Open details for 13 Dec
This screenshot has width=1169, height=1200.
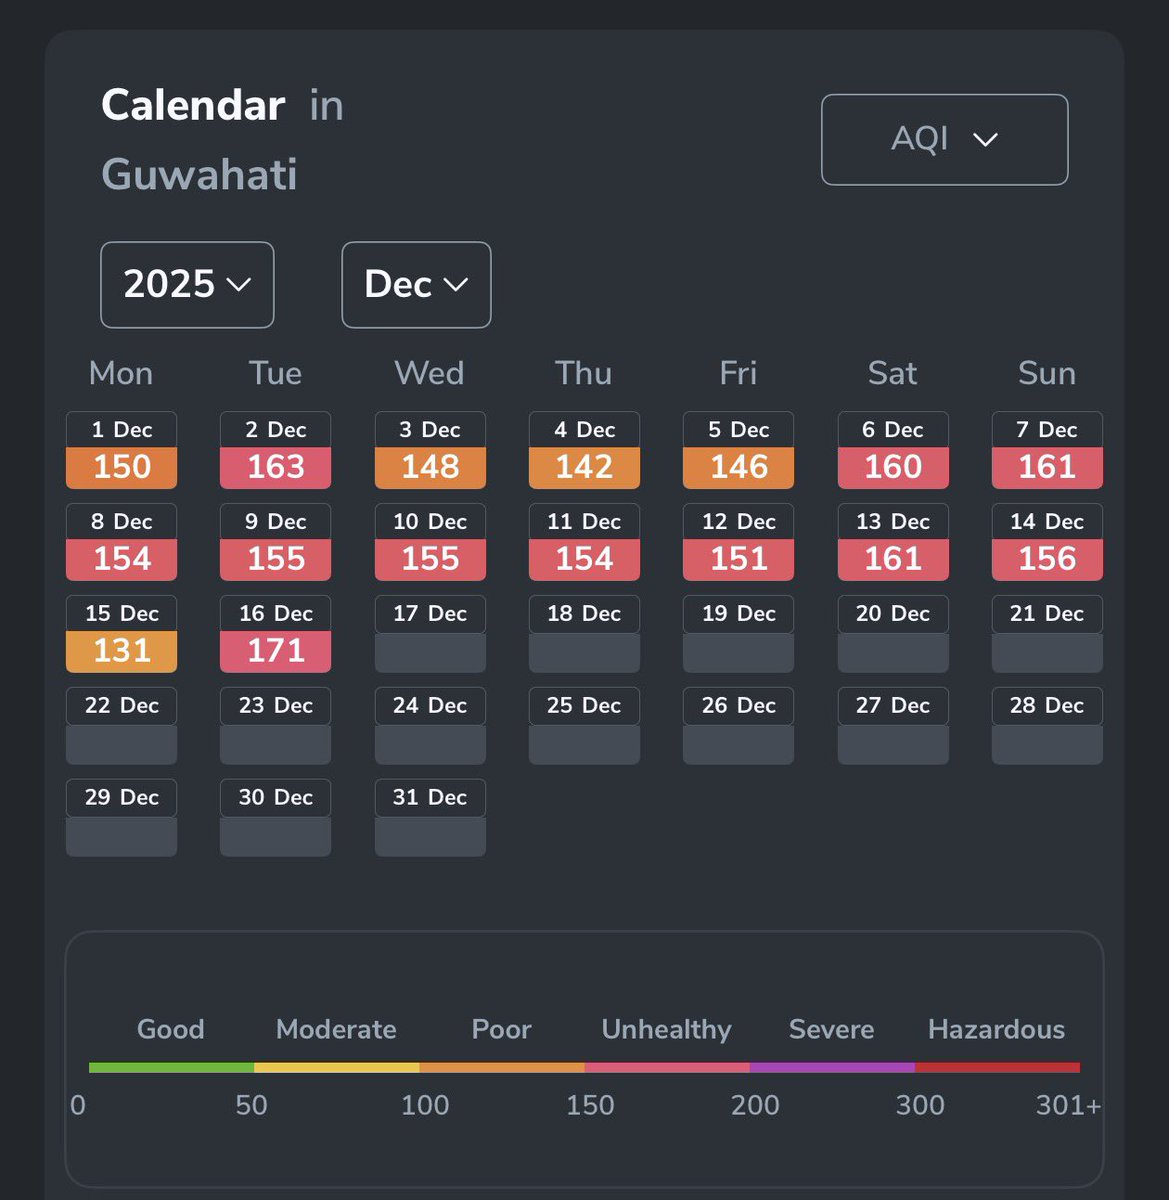[892, 541]
